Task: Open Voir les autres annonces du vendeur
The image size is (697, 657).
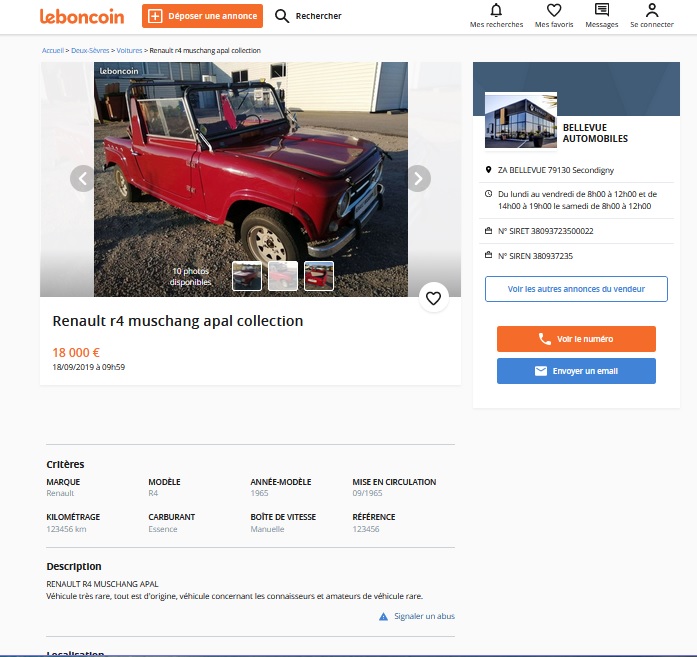Action: click(576, 289)
